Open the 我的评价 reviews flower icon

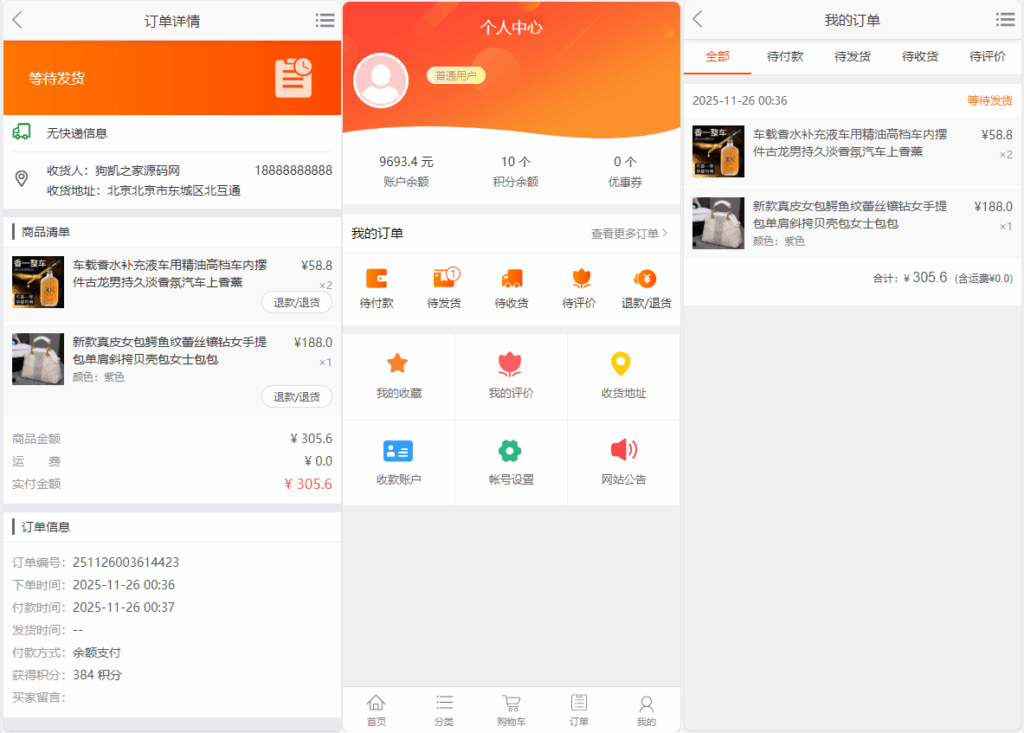pos(511,371)
